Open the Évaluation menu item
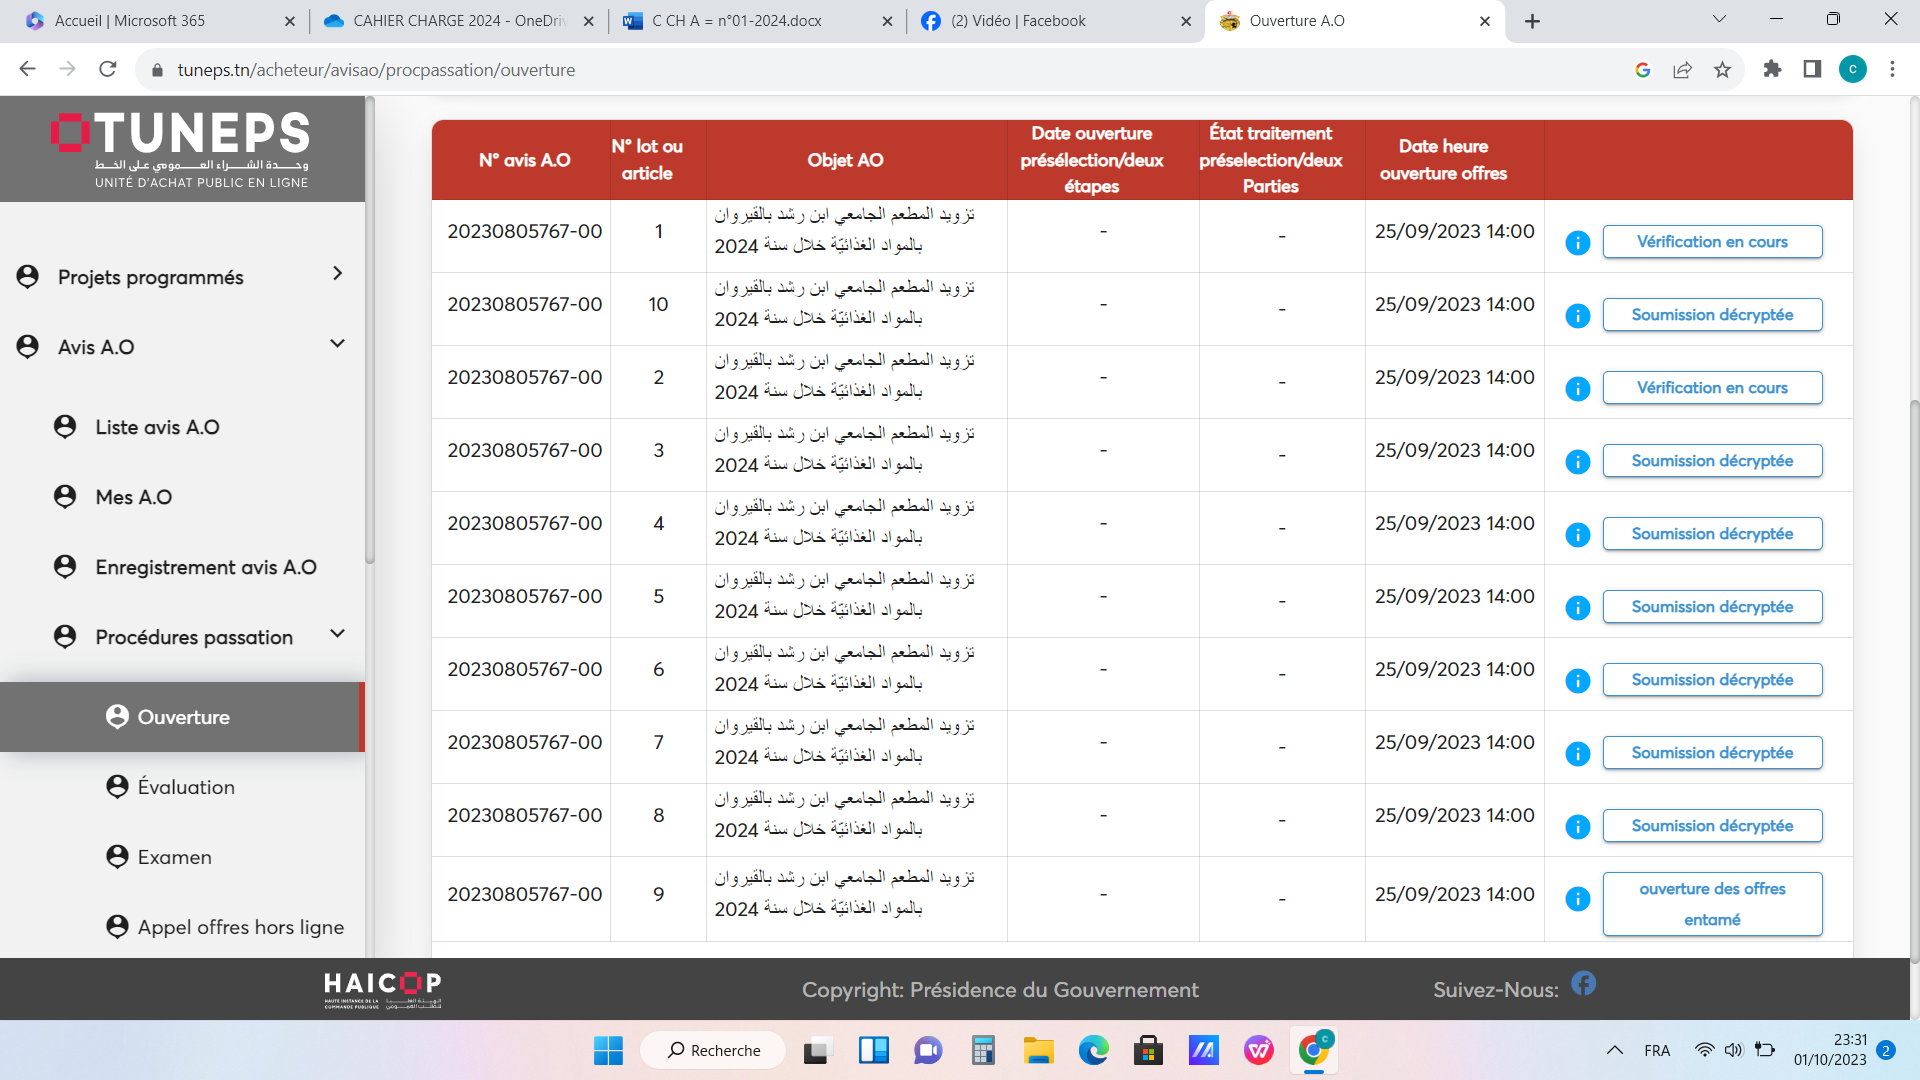 [186, 787]
